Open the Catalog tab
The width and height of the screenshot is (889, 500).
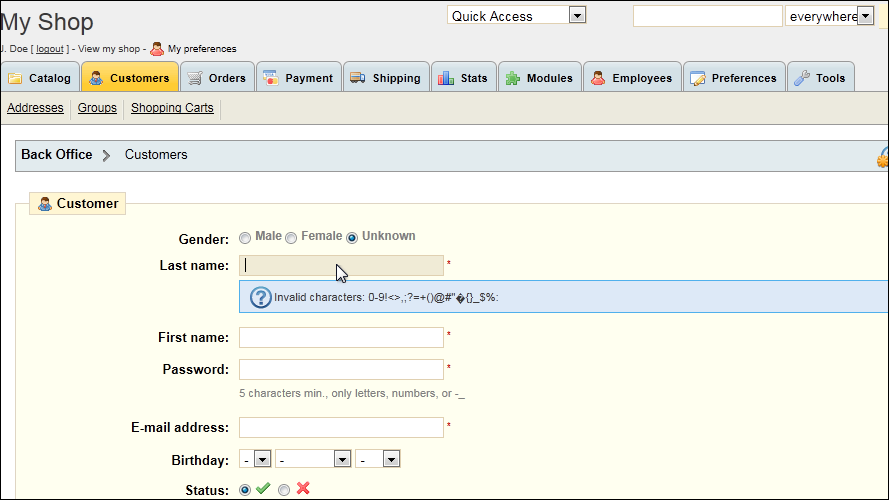(x=40, y=77)
